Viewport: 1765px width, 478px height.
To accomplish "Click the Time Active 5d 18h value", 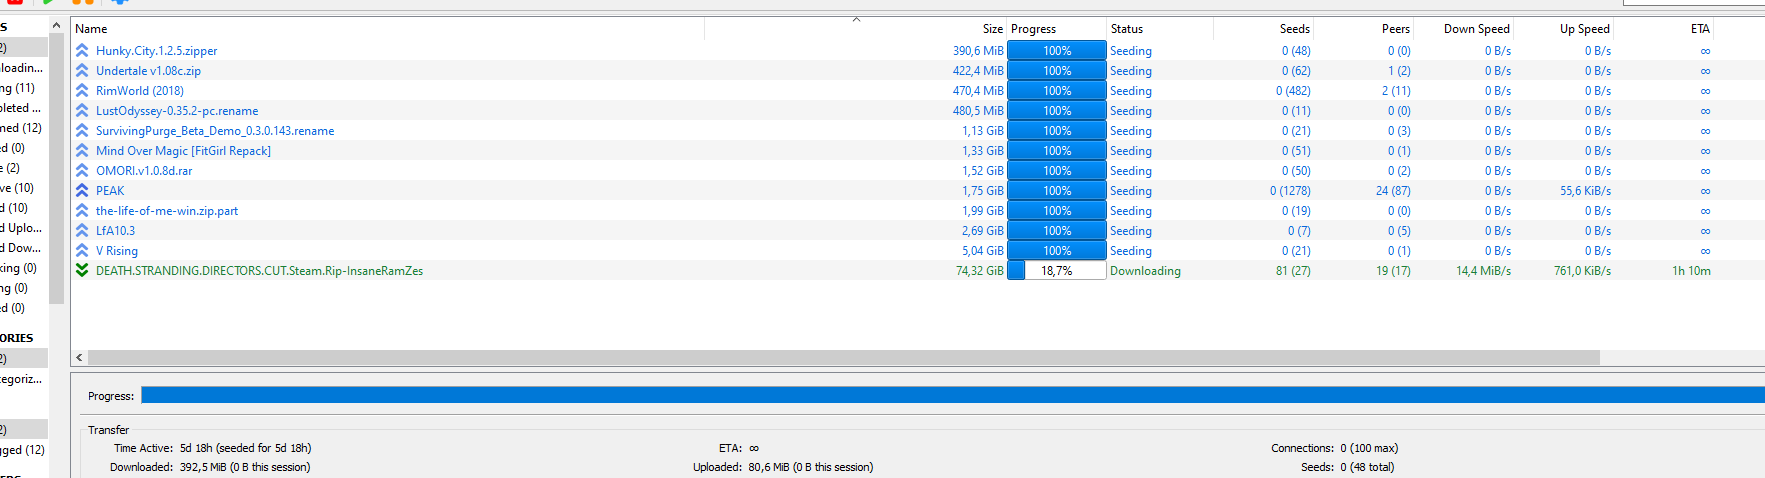I will [x=245, y=448].
